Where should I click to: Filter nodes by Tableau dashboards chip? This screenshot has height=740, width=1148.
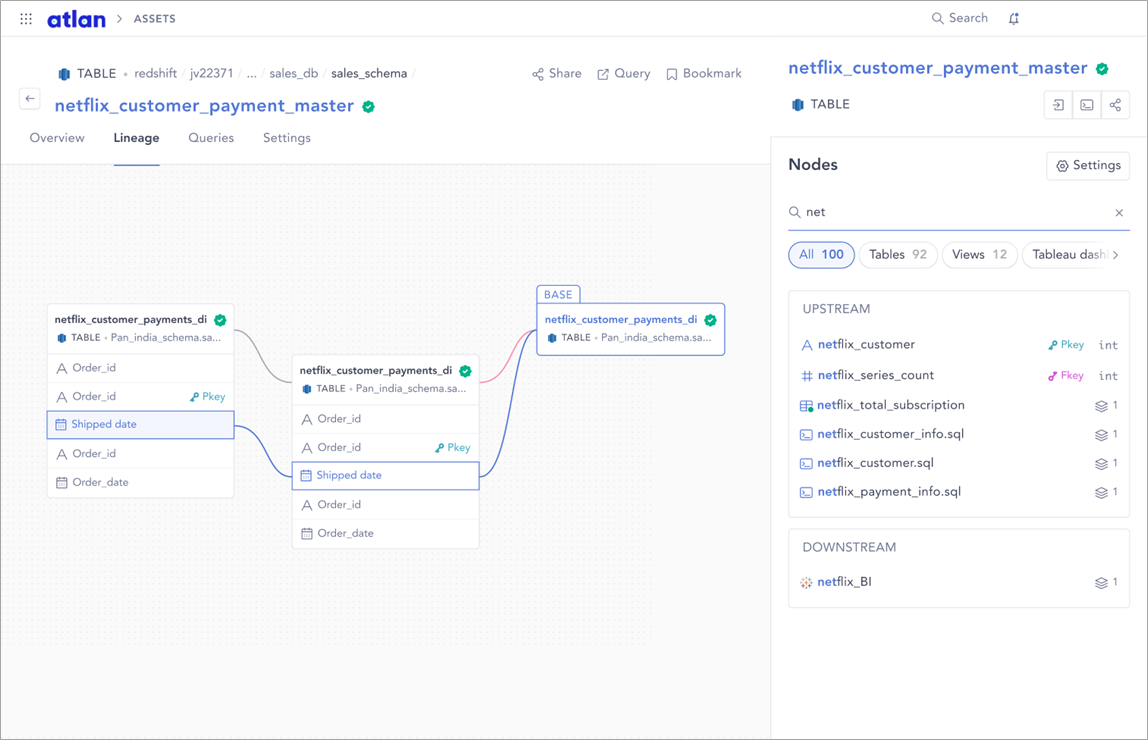click(x=1066, y=255)
